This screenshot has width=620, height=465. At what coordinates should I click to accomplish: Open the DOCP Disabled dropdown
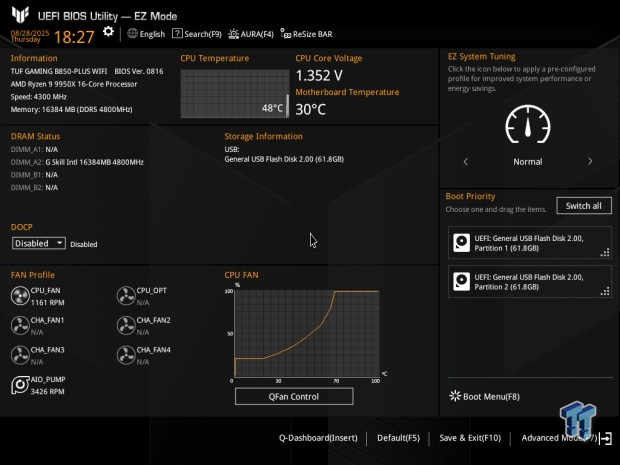tap(39, 243)
